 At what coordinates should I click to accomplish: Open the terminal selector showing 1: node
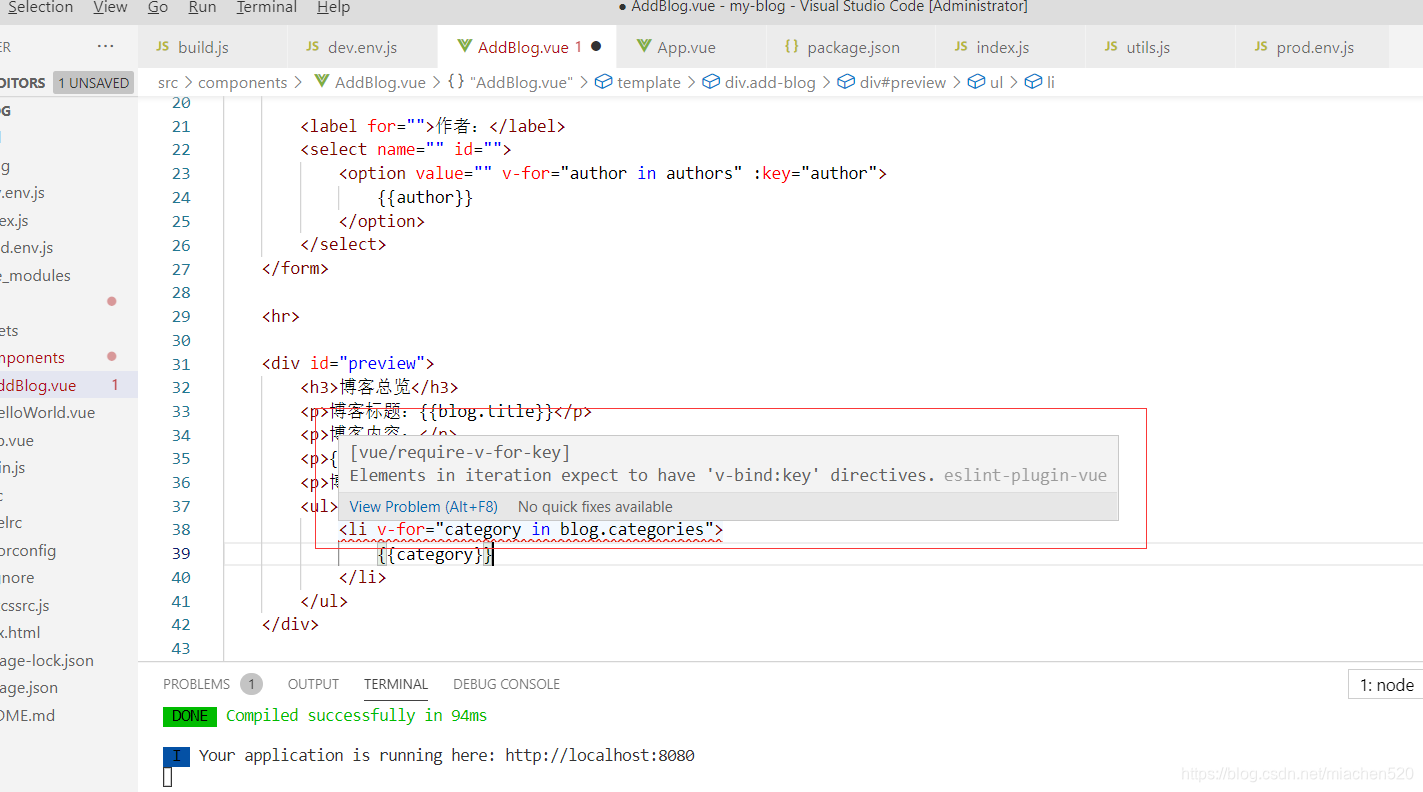tap(1386, 684)
